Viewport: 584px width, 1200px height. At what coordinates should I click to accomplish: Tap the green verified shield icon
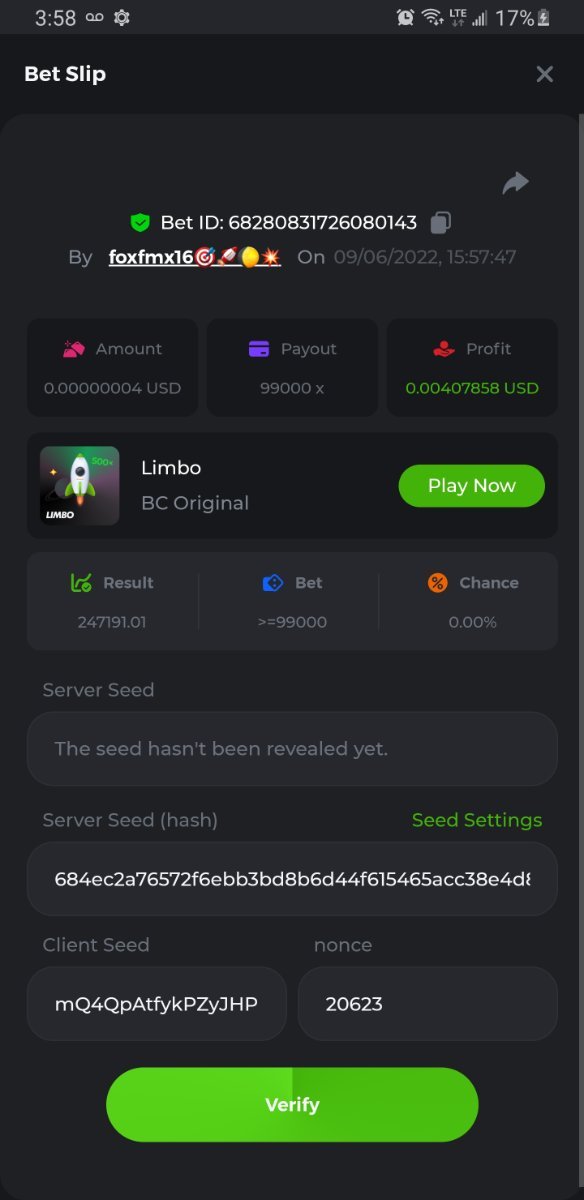[140, 222]
